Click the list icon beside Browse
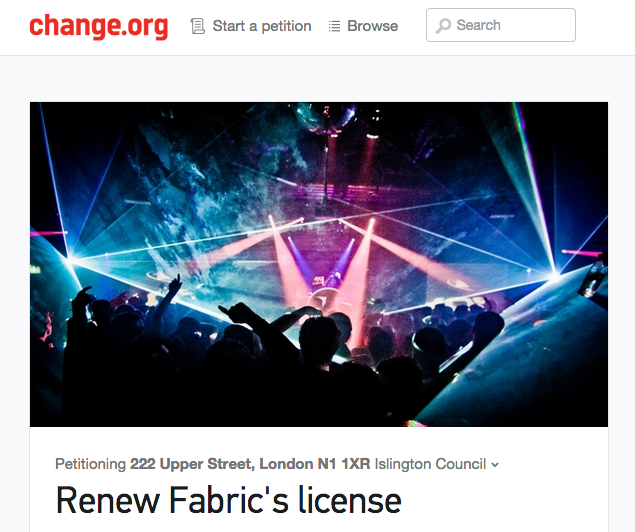This screenshot has height=532, width=635. [334, 26]
